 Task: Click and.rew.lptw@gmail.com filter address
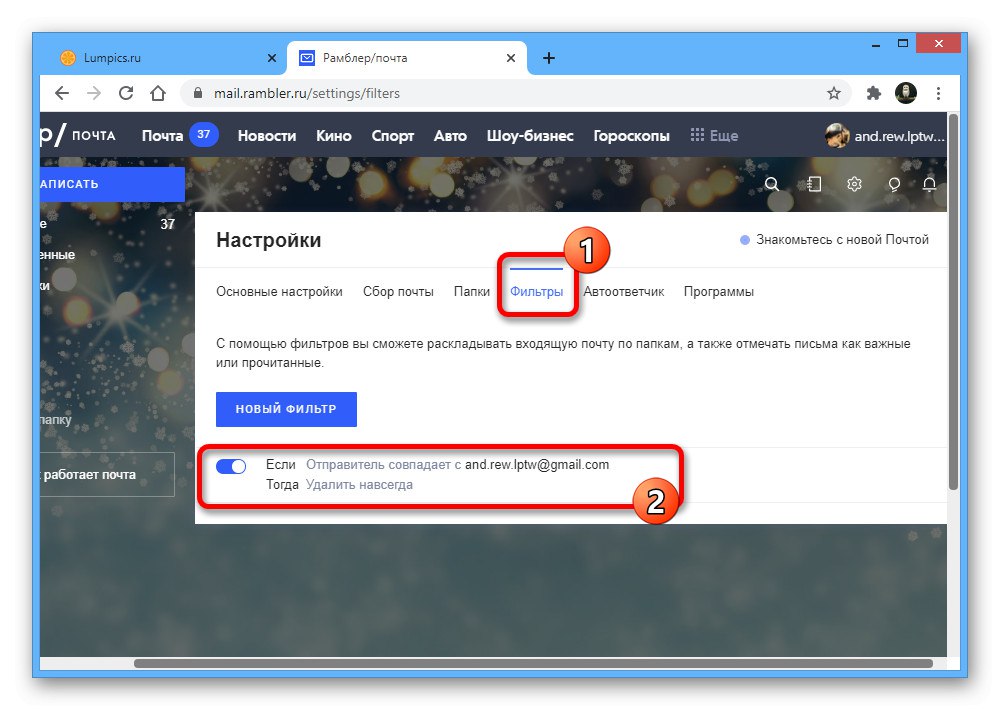click(537, 464)
